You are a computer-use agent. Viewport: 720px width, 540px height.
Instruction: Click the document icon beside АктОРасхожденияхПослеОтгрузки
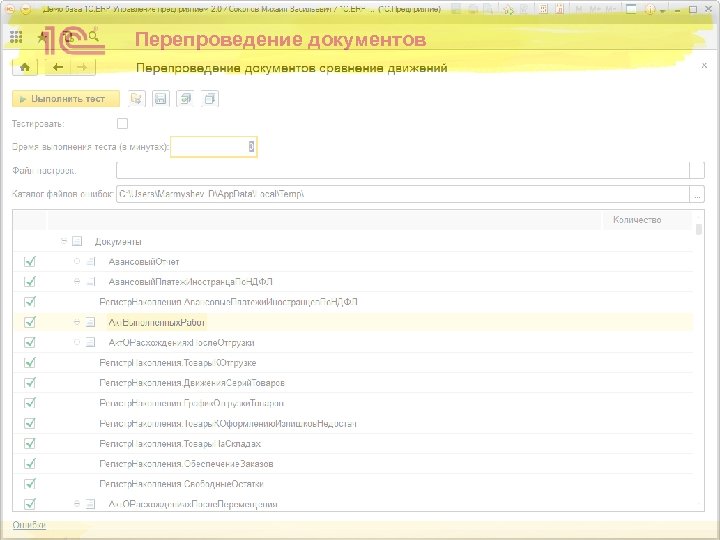pyautogui.click(x=90, y=343)
